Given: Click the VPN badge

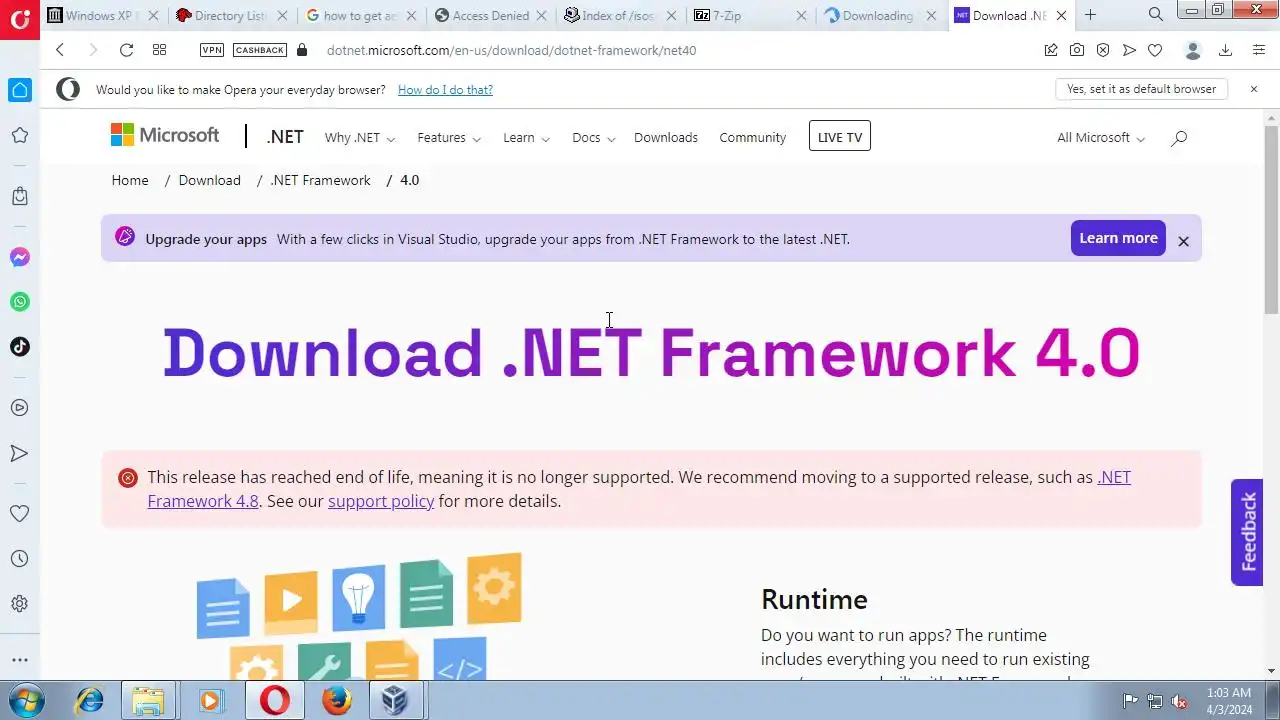Looking at the screenshot, I should 212,50.
